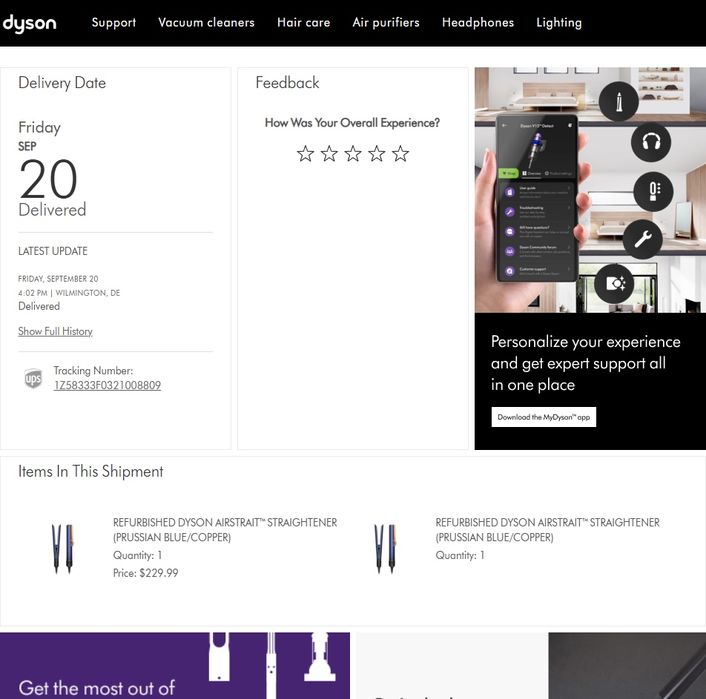Rate experience four stars
Screen dimensions: 706x699
(x=377, y=154)
